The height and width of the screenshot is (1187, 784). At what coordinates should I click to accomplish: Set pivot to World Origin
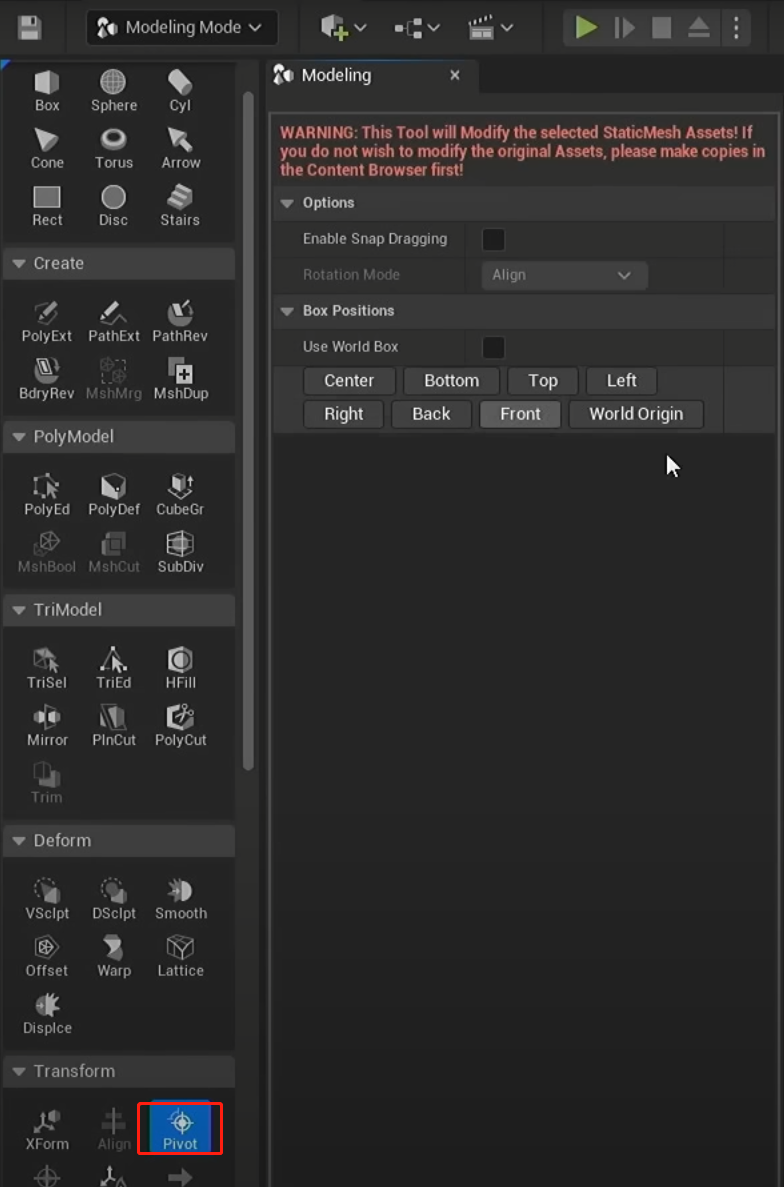[636, 414]
